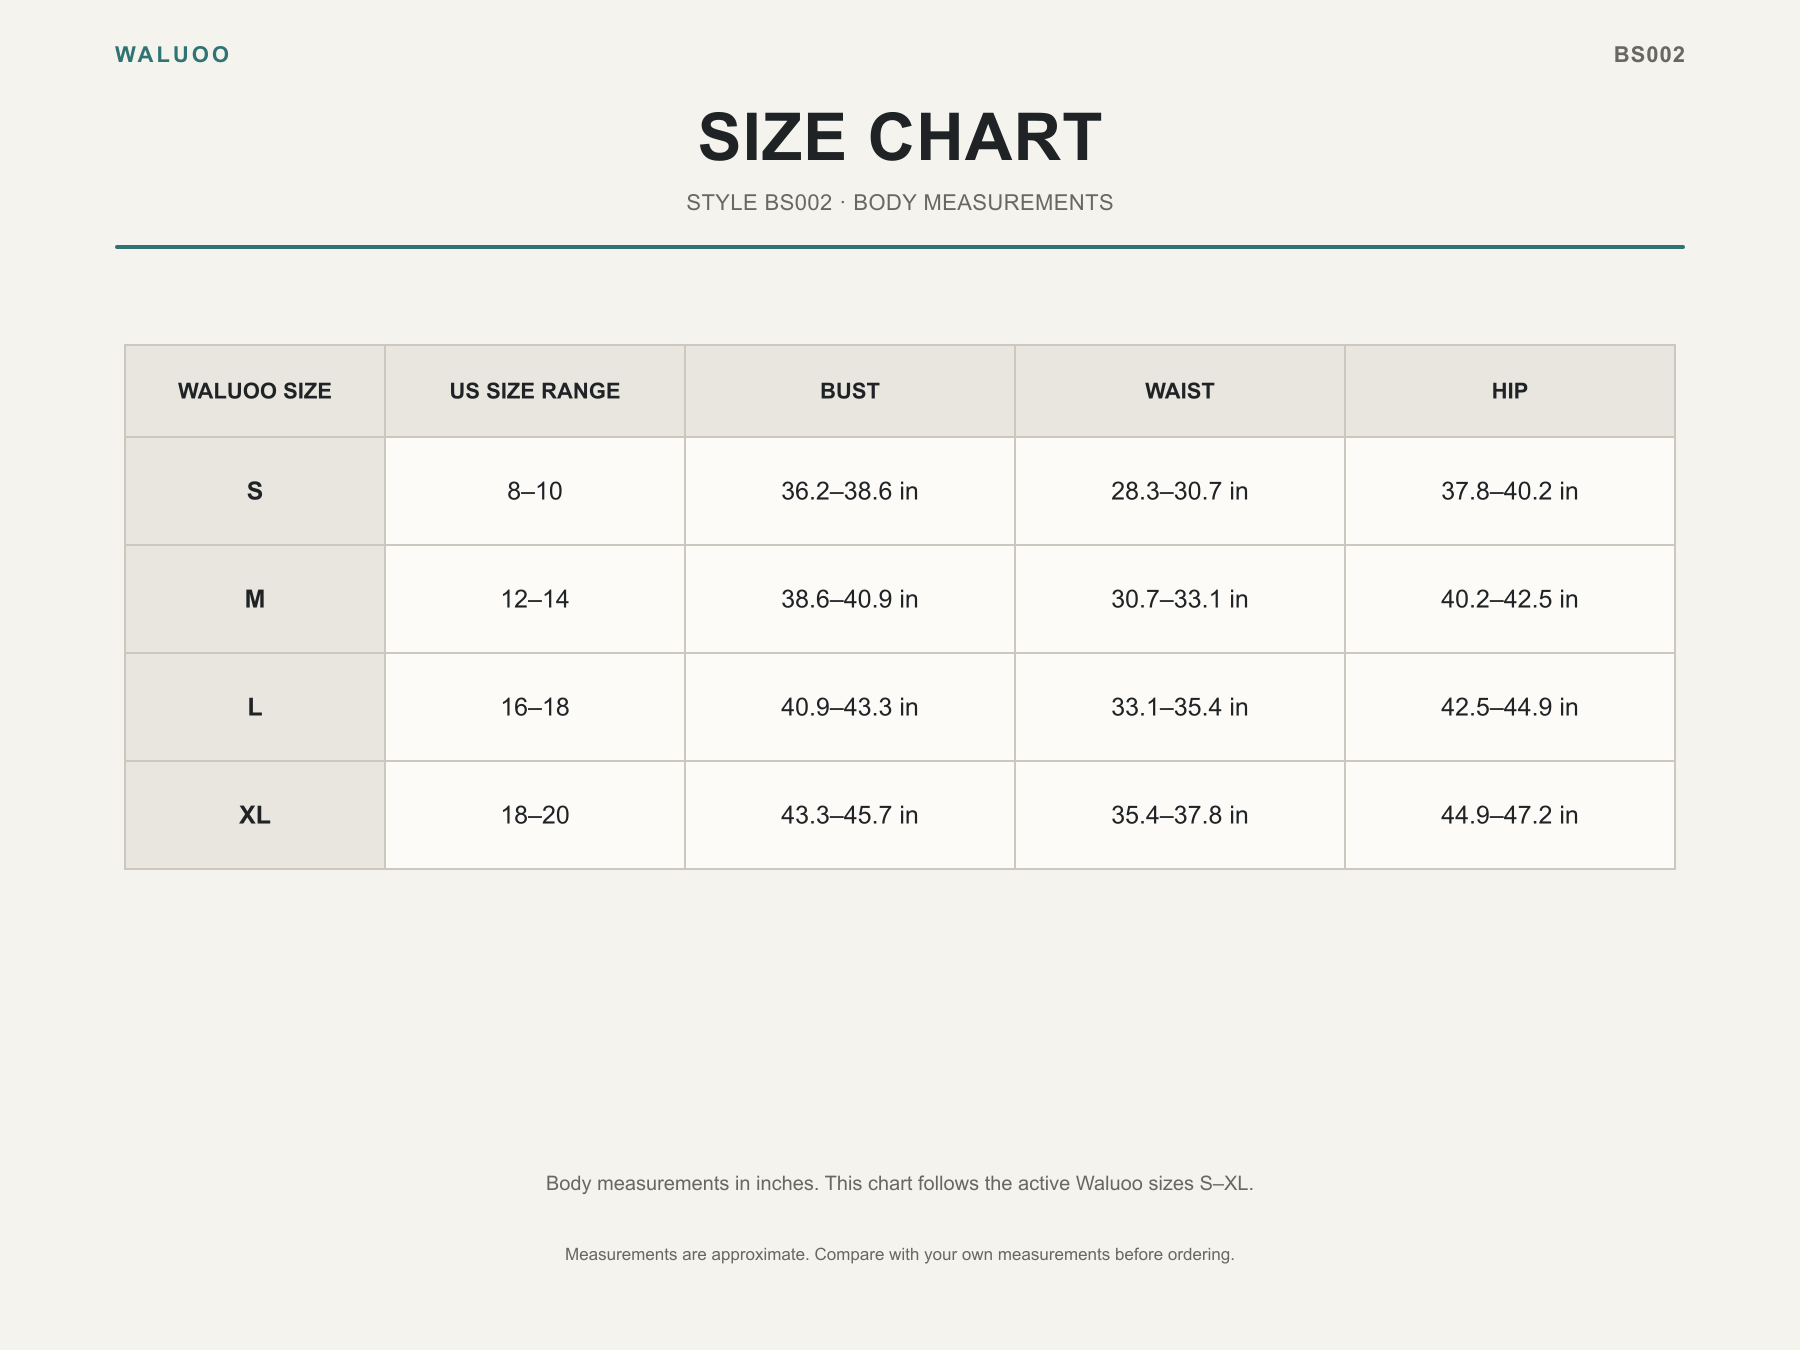The image size is (1800, 1350).
Task: Select the XL size row label
Action: tap(255, 815)
